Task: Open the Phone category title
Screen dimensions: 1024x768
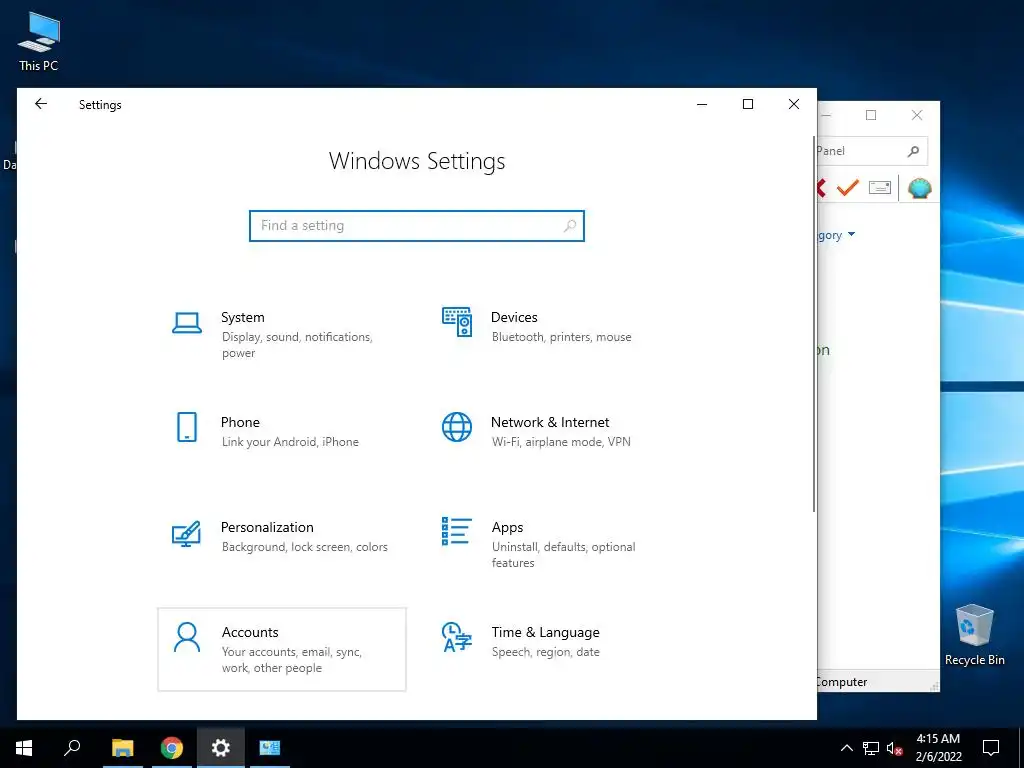Action: point(240,422)
